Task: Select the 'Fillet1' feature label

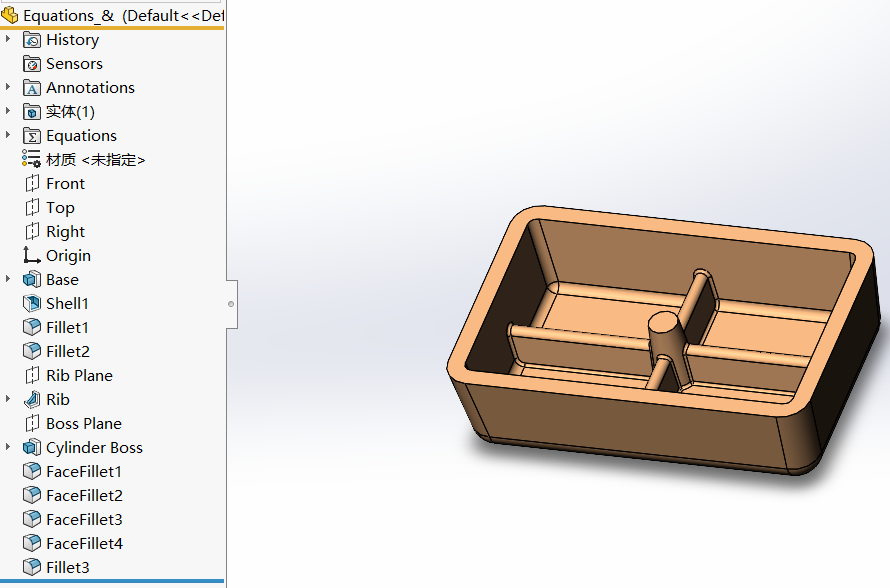Action: (x=67, y=327)
